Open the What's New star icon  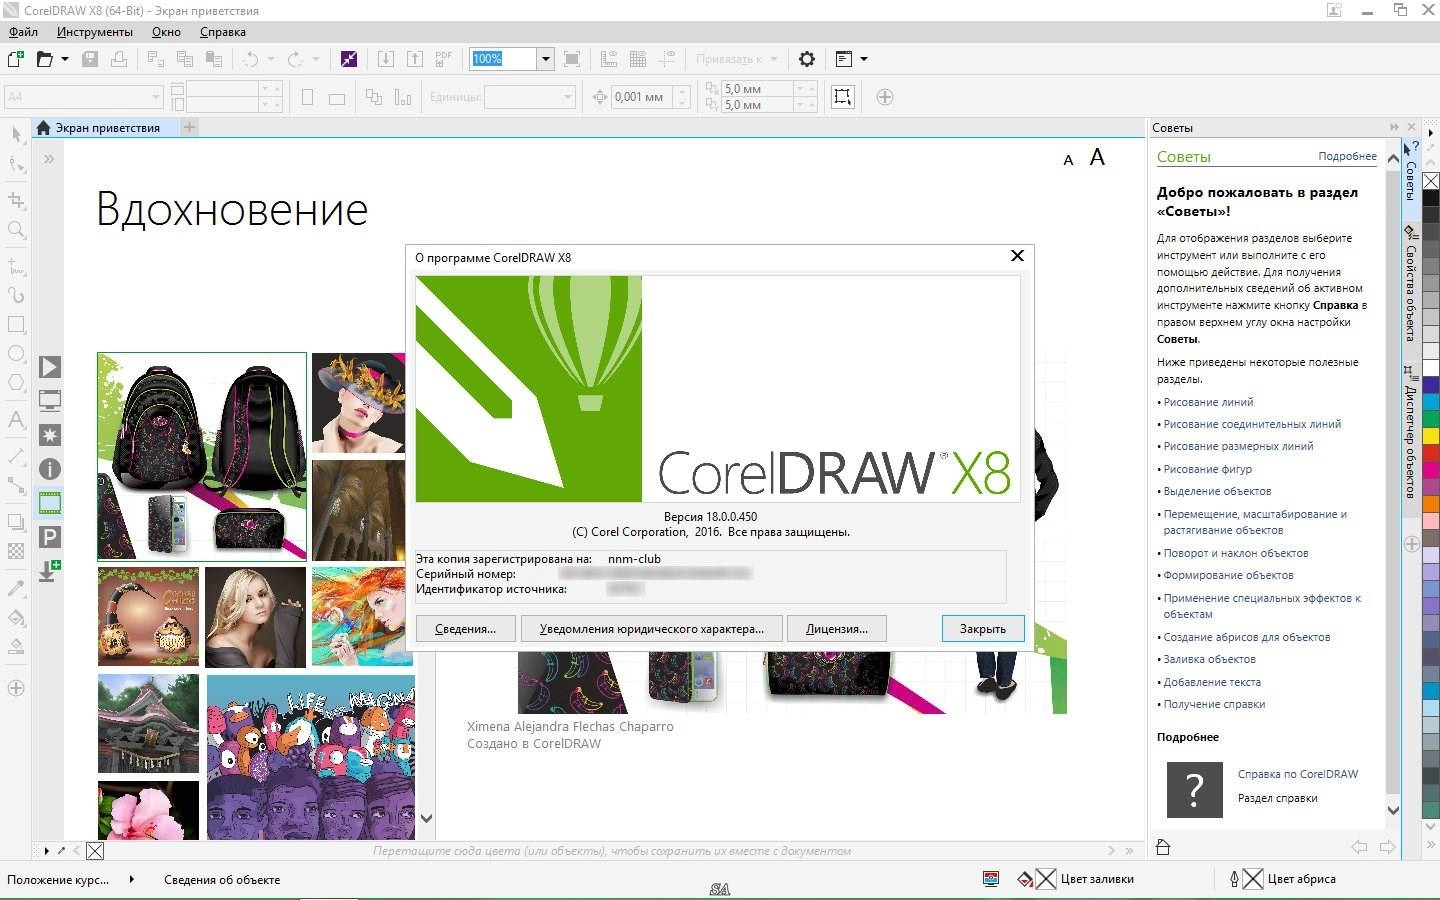(x=50, y=435)
